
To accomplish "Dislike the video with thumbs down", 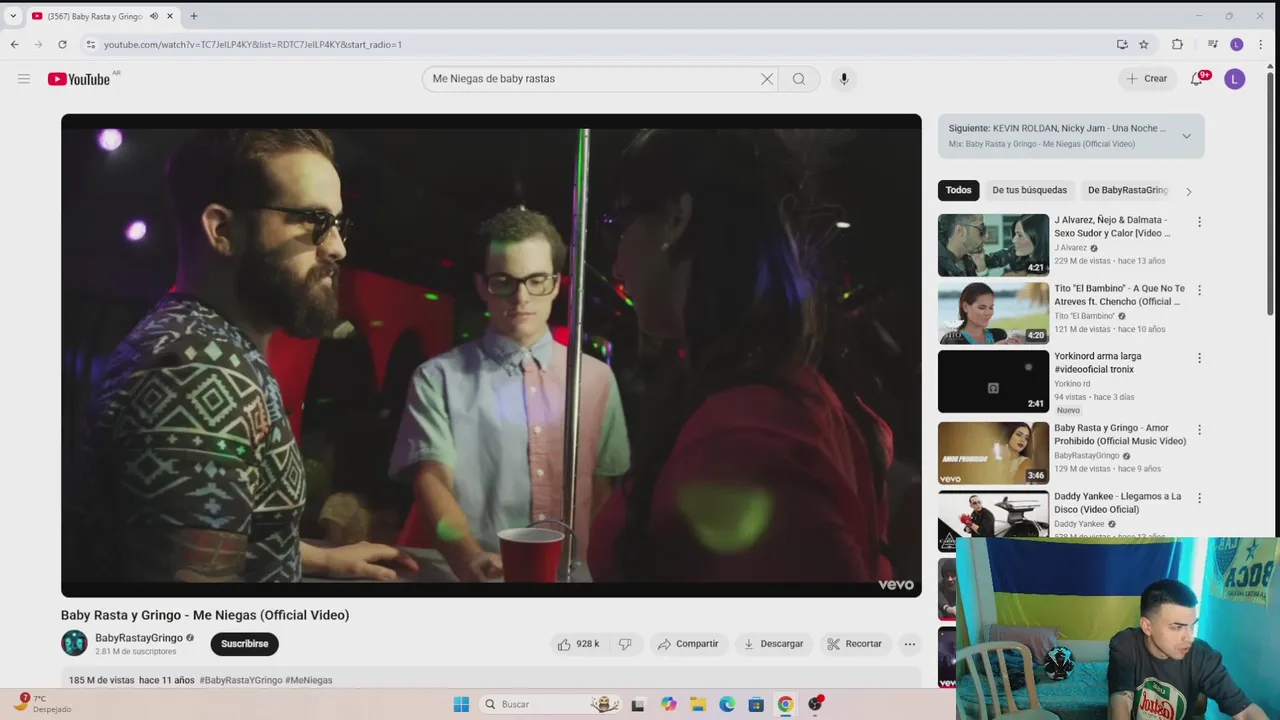I will 625,644.
